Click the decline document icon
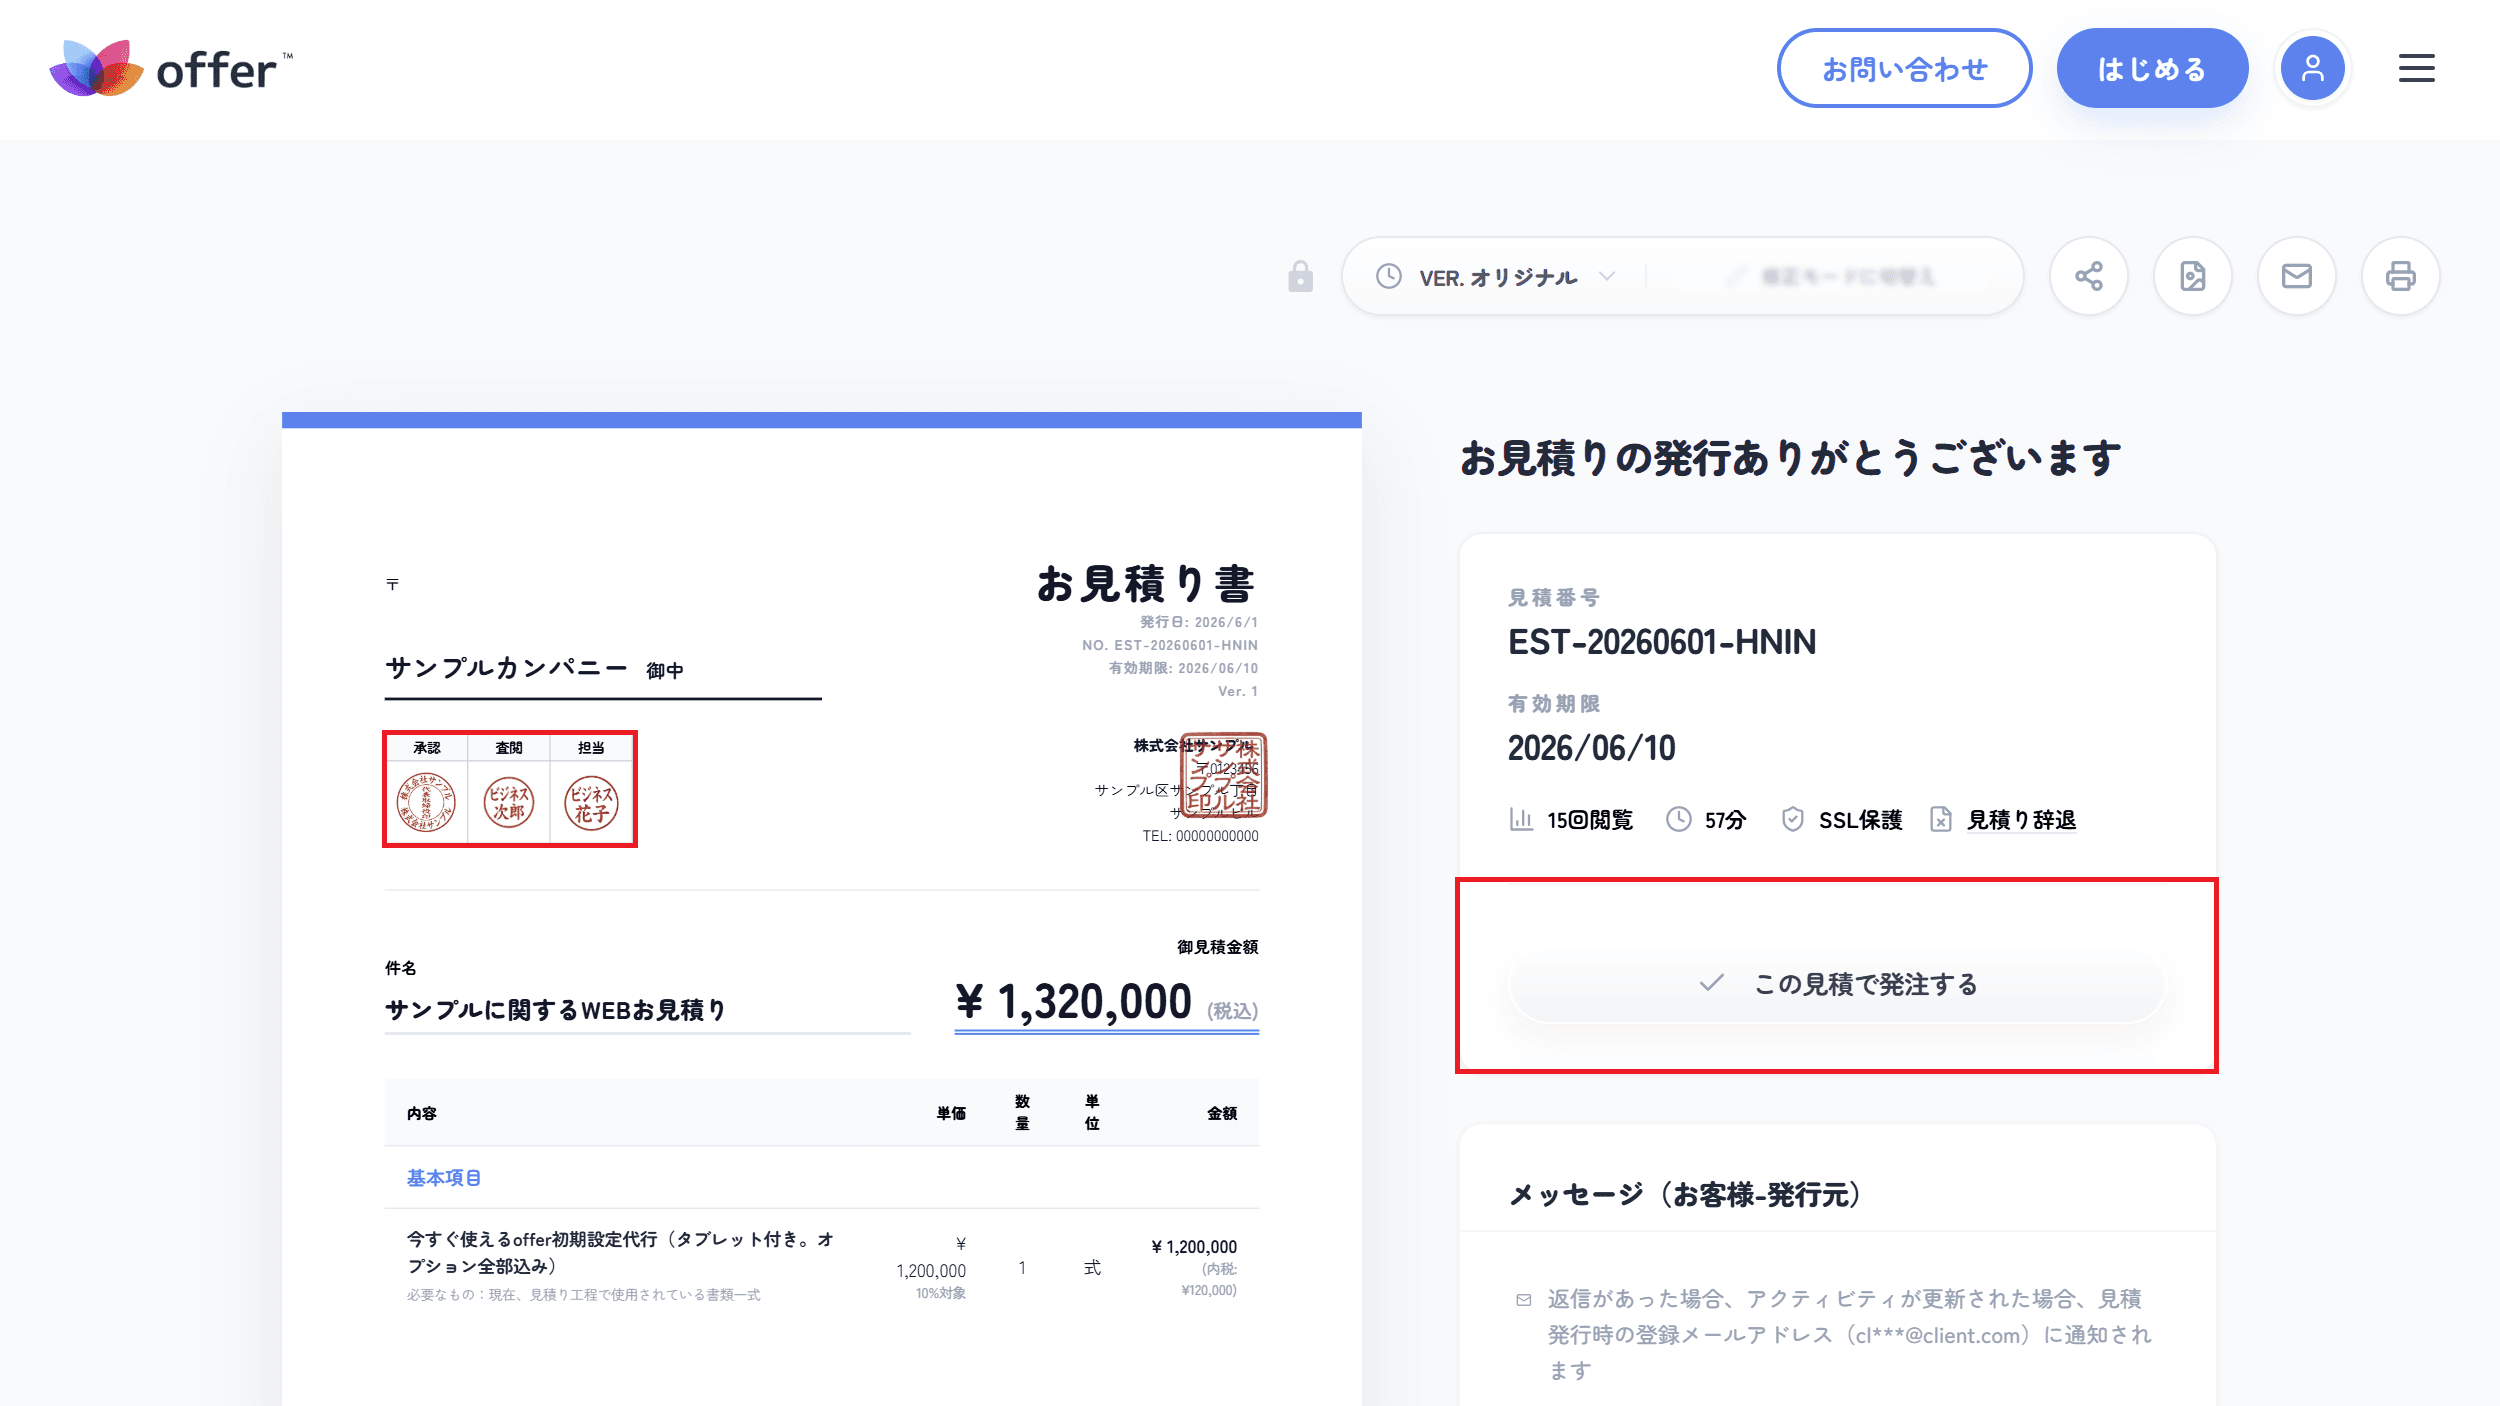 tap(1940, 820)
